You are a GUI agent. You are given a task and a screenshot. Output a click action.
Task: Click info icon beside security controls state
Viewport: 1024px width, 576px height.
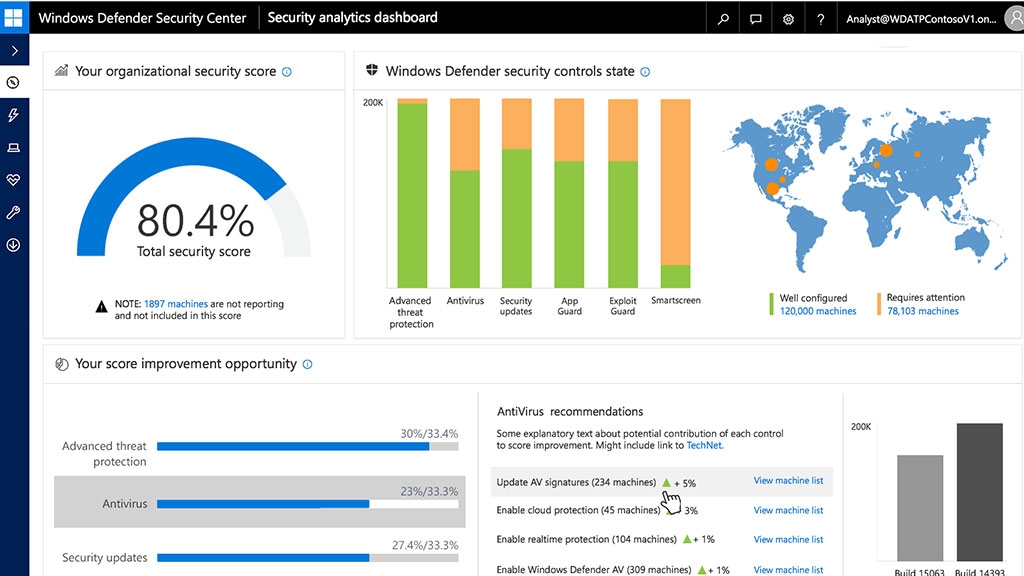coord(645,72)
